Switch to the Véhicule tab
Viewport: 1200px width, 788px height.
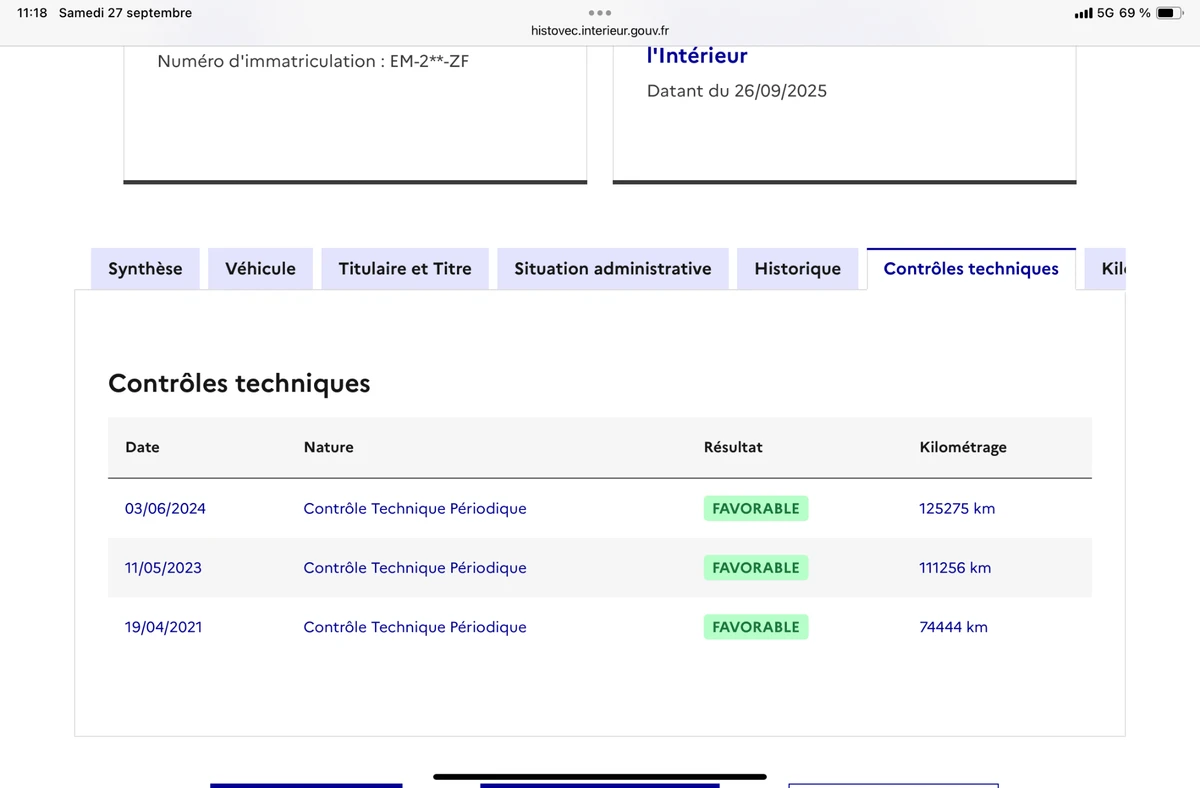(260, 269)
